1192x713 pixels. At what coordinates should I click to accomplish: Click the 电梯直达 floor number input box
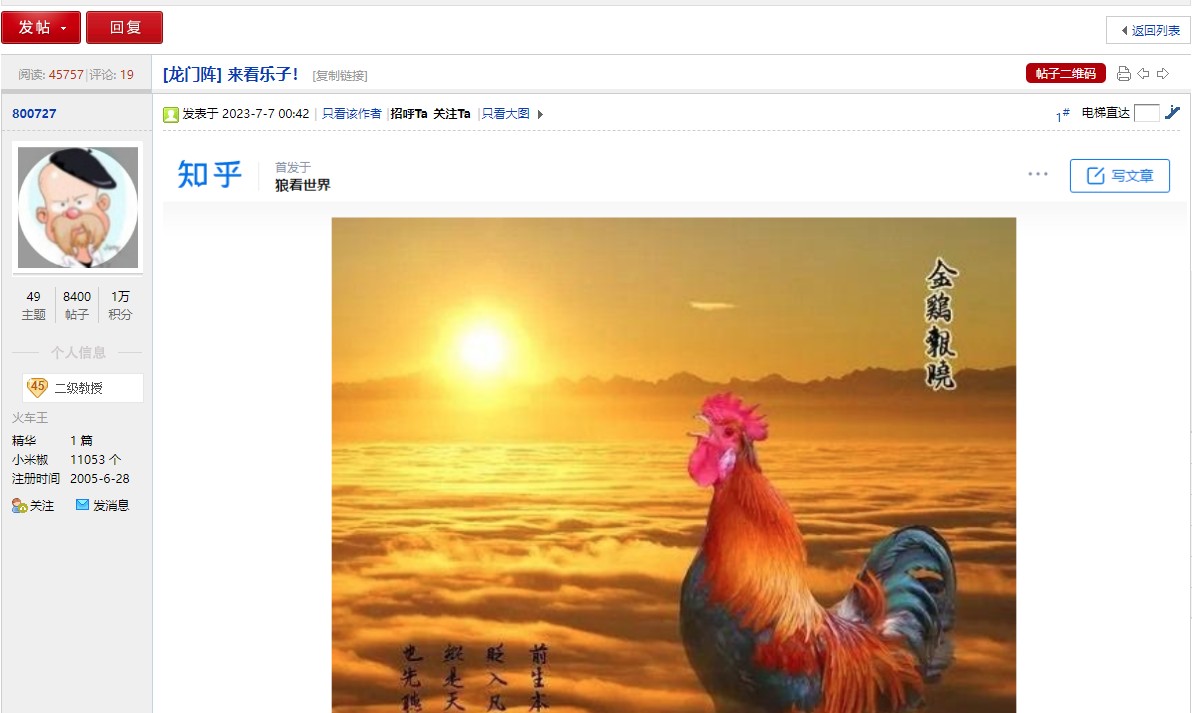tap(1146, 113)
